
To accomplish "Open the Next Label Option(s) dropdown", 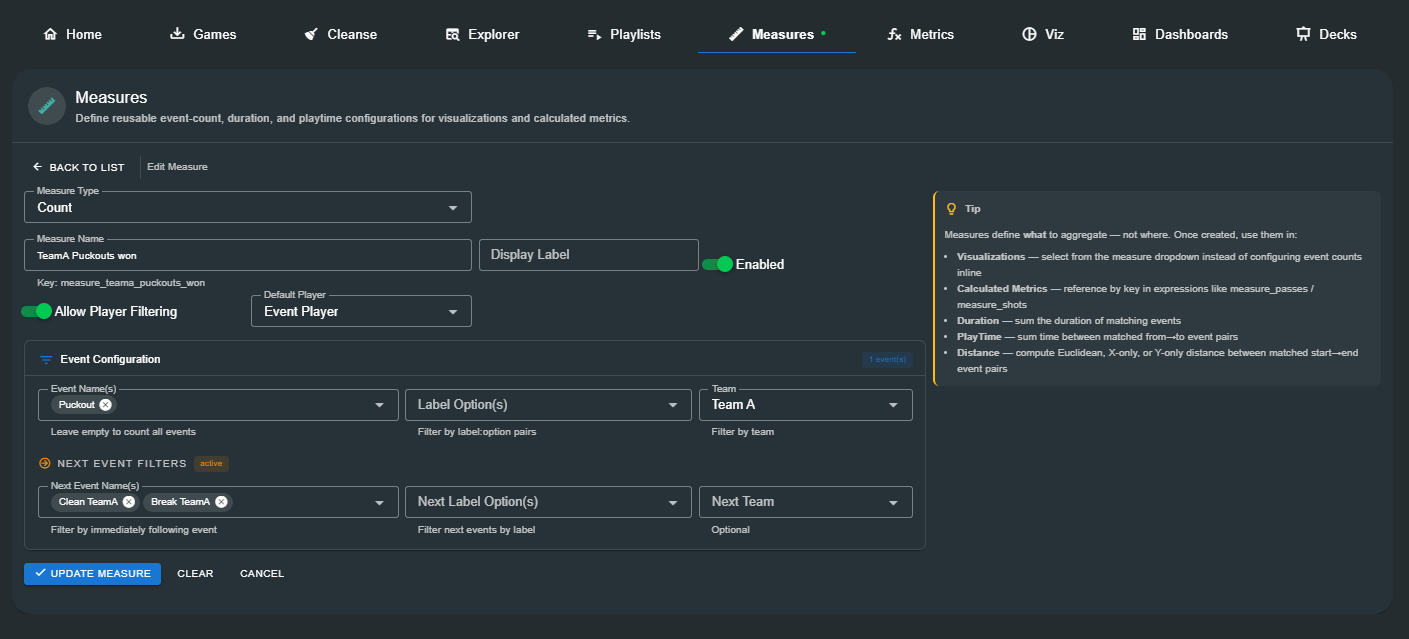I will 548,502.
